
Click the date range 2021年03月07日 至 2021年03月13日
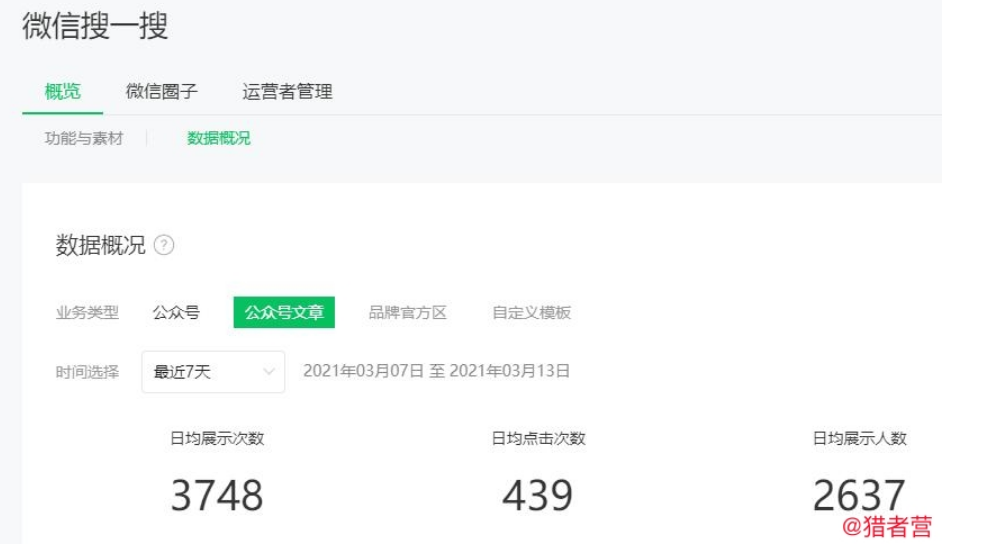tap(436, 371)
